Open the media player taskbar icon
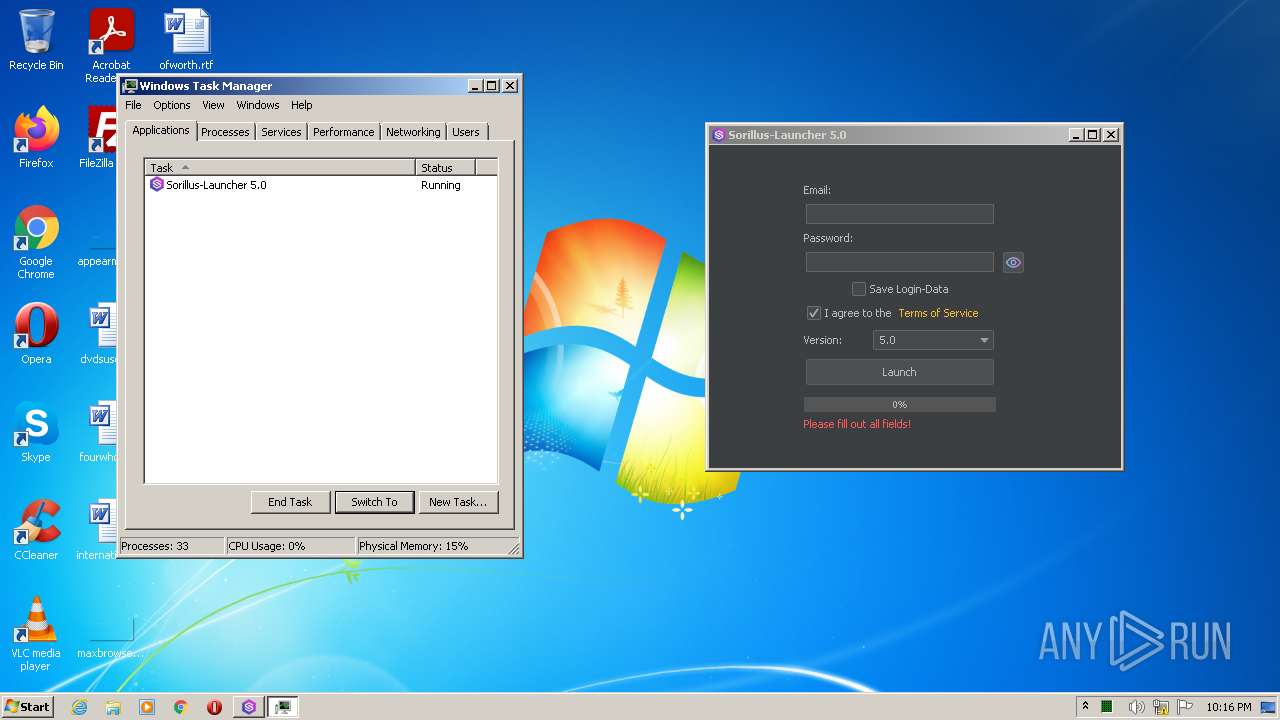Screen dimensions: 1280x720 (x=147, y=707)
